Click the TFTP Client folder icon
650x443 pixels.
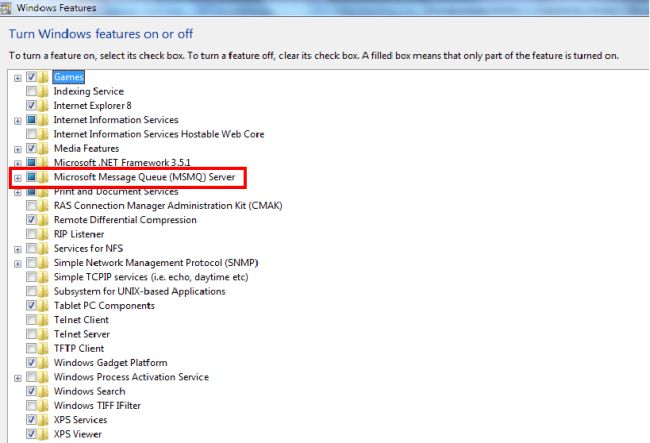click(x=43, y=349)
